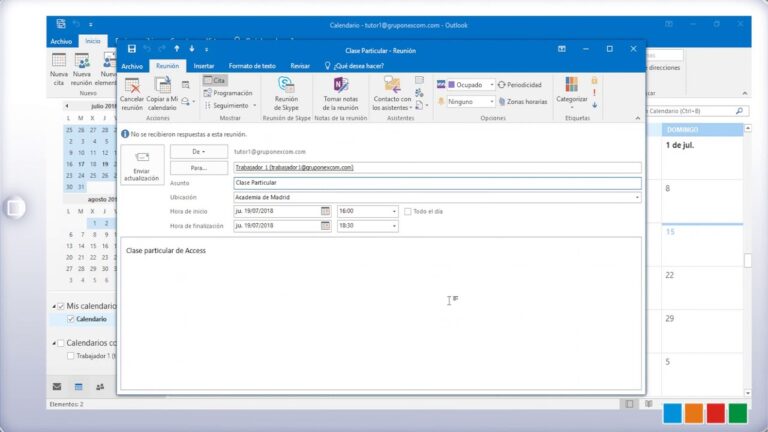Check the Calendarios compartidos group checkbox

click(61, 343)
